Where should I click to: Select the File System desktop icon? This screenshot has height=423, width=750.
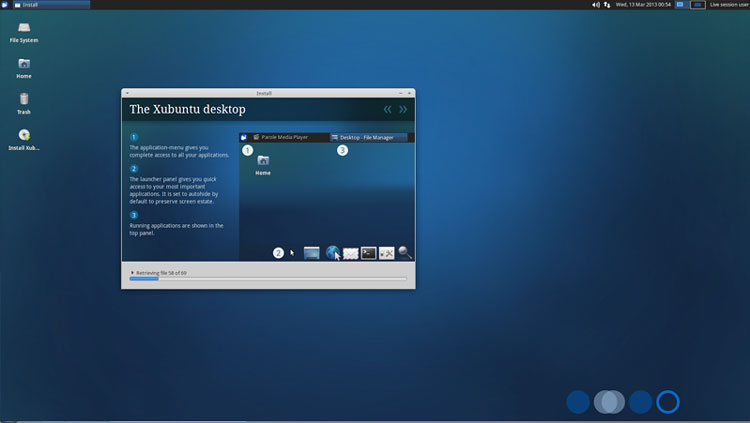click(x=24, y=33)
